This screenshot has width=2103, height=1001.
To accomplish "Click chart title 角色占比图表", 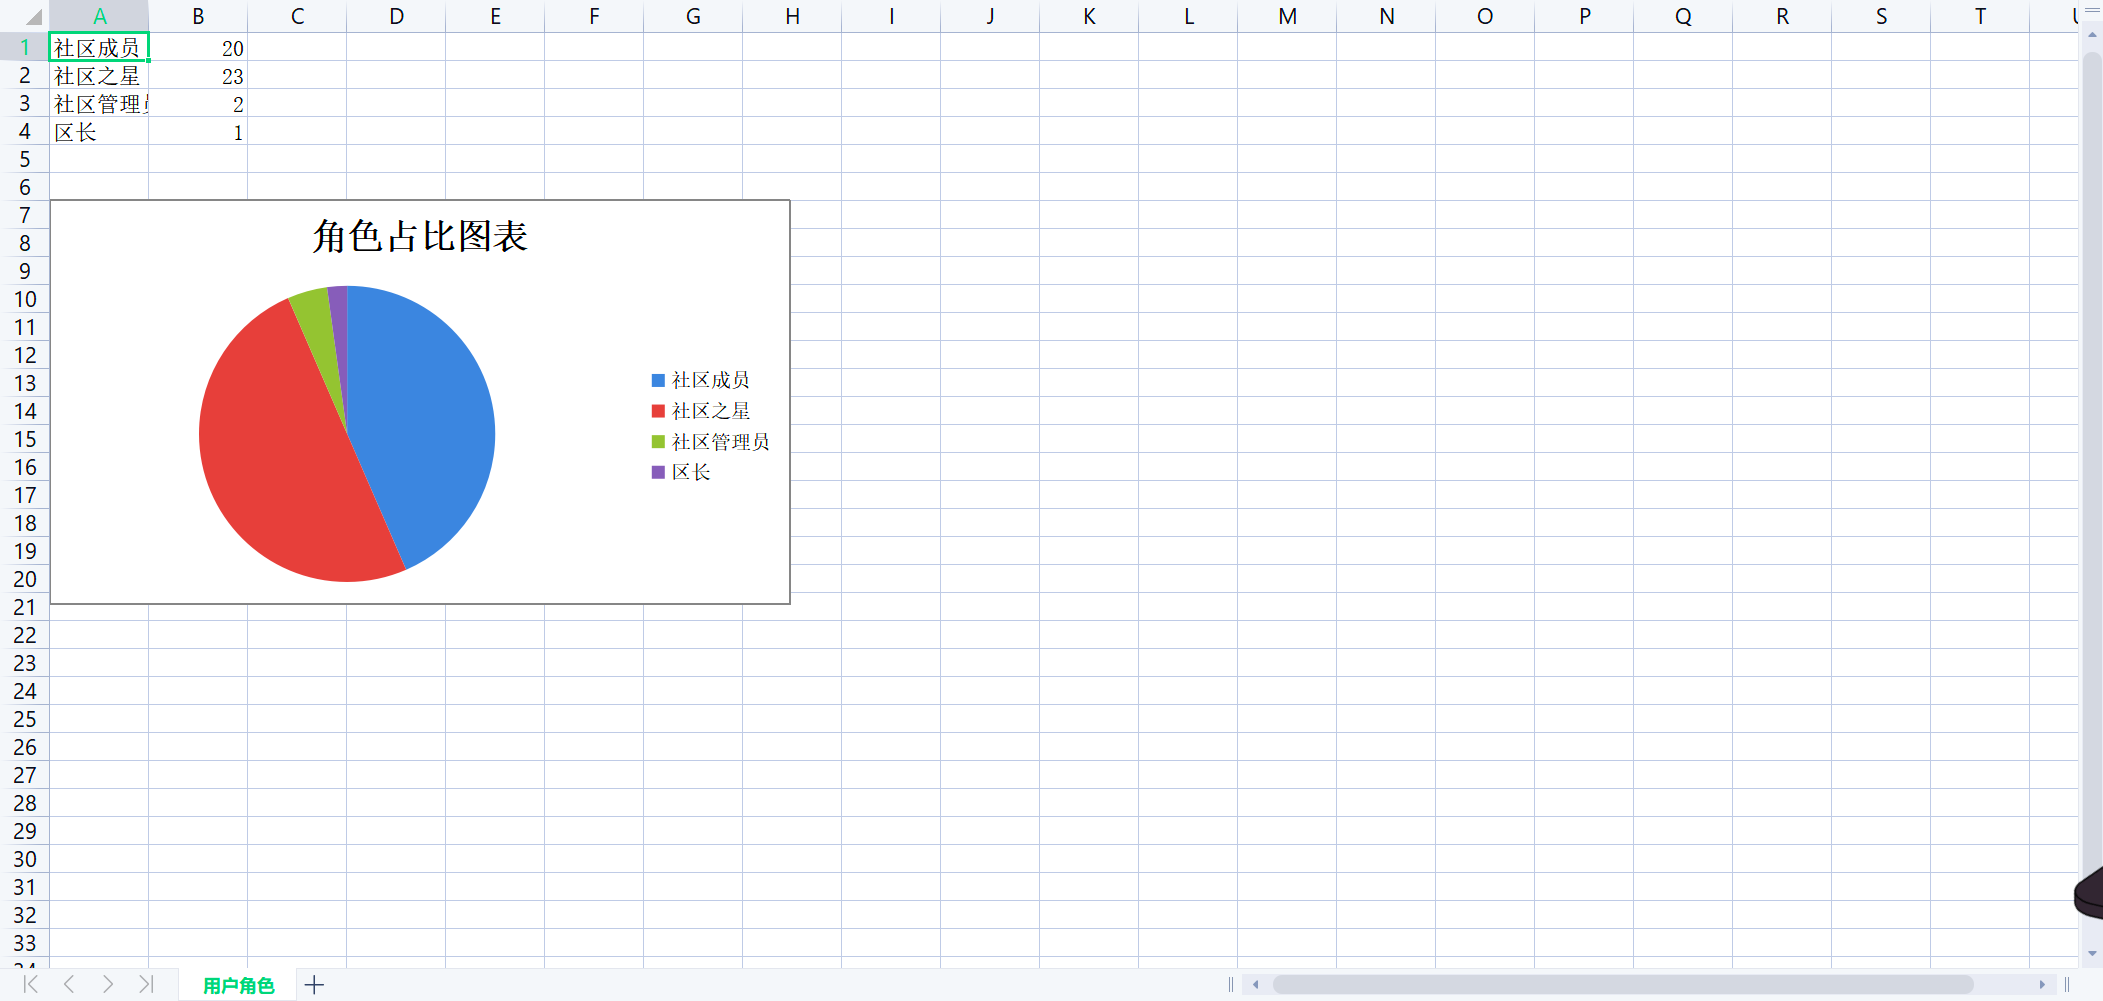I will click(x=420, y=236).
